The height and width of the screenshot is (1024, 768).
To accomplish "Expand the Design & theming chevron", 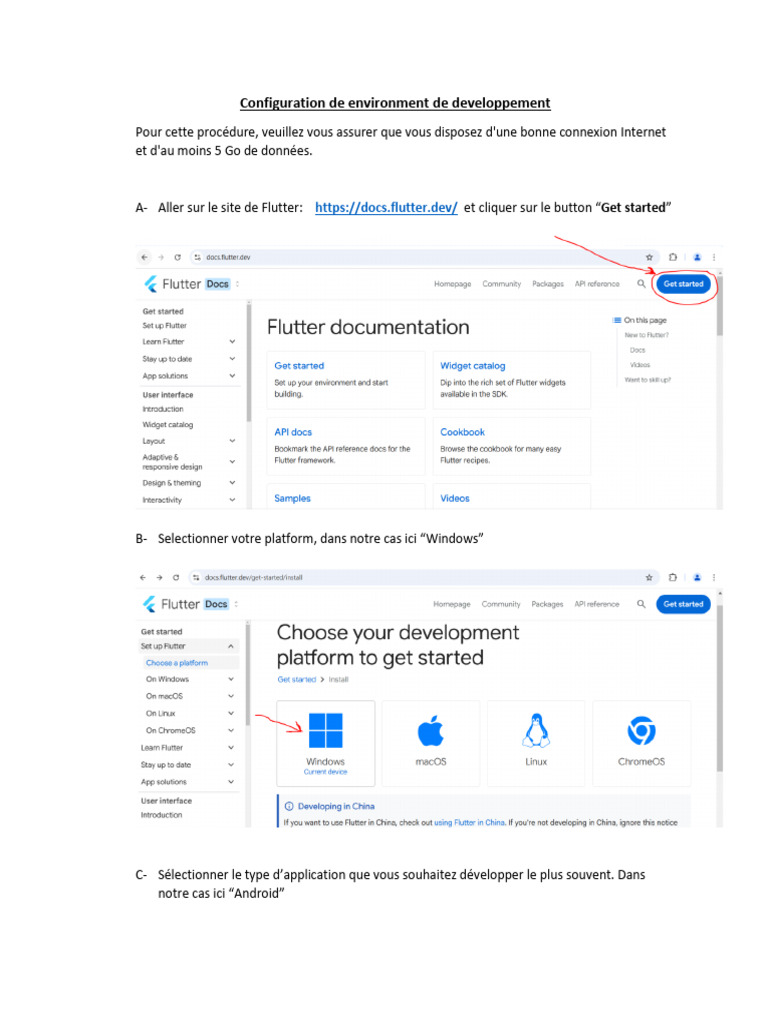I will (232, 483).
